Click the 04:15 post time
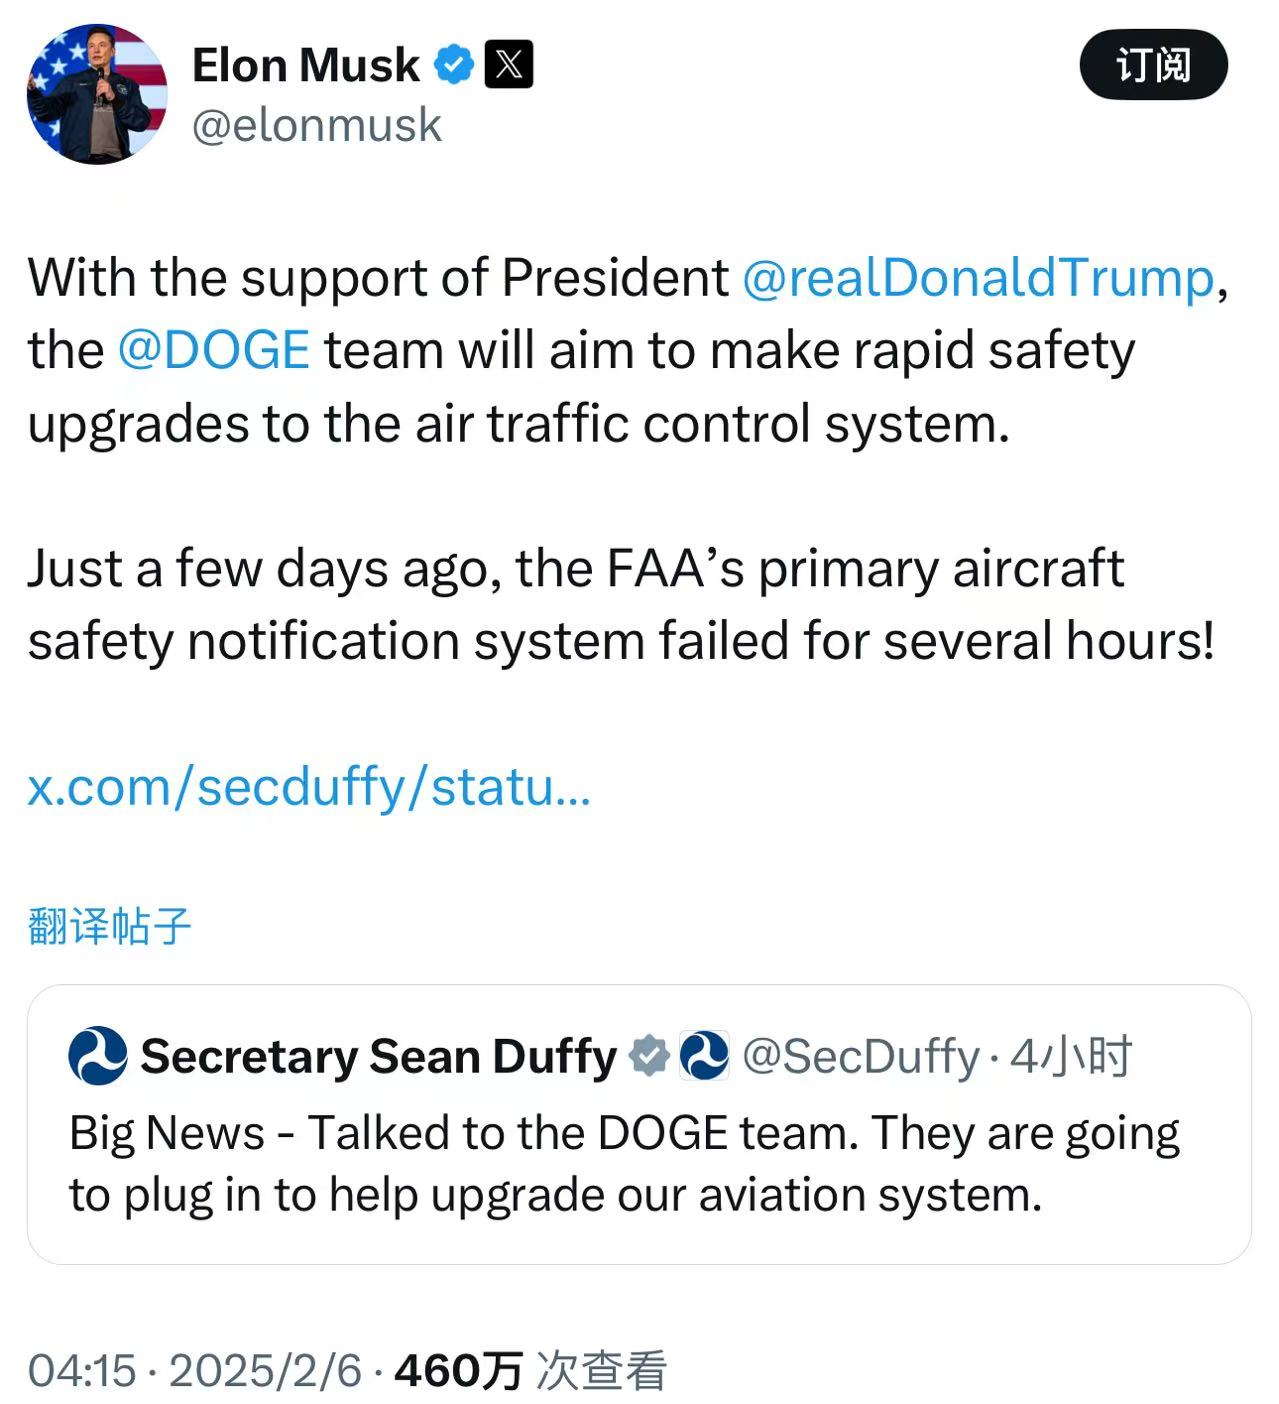This screenshot has width=1279, height=1404. (82, 1369)
